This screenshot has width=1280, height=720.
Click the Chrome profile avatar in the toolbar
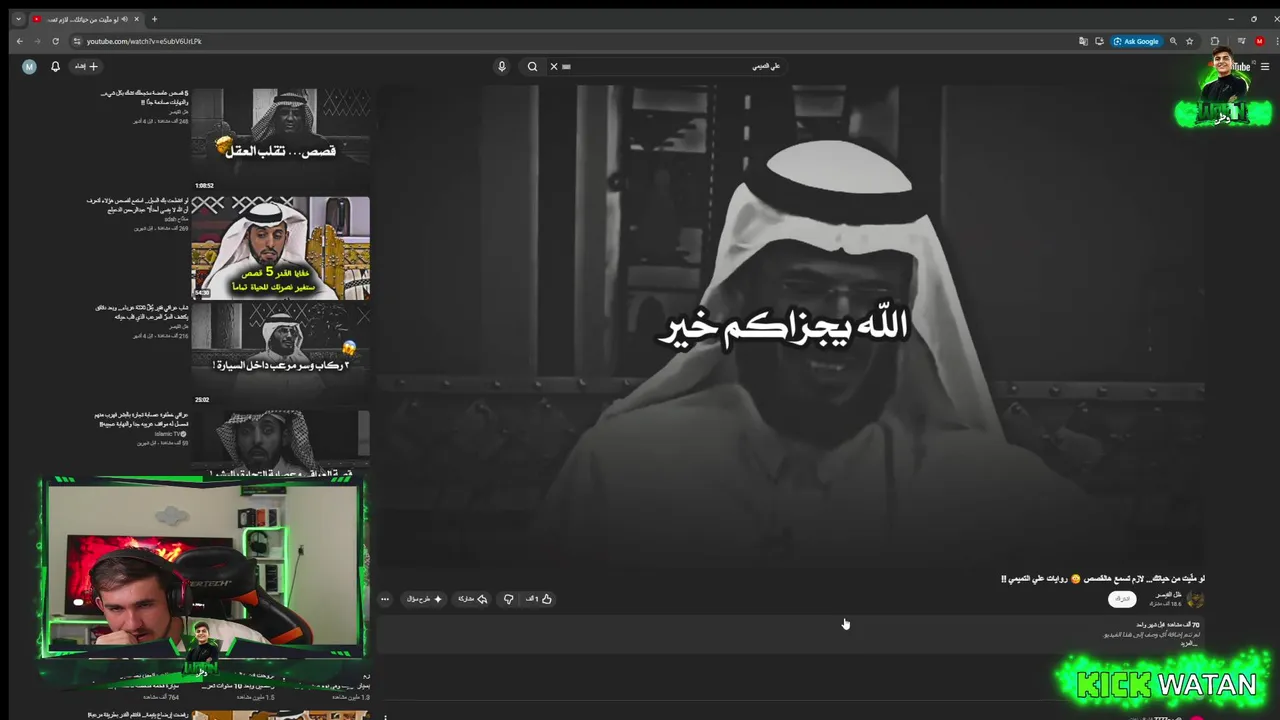1260,41
